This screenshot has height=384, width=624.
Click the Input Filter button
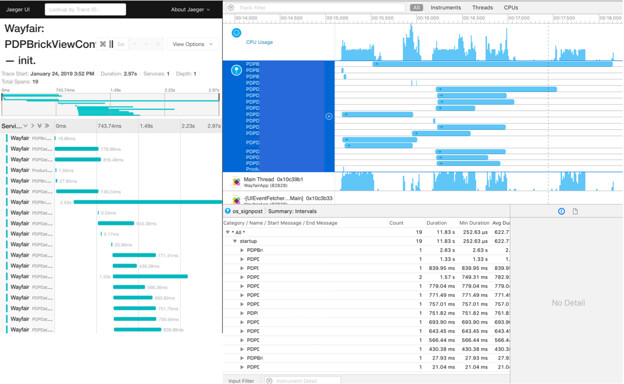[241, 381]
